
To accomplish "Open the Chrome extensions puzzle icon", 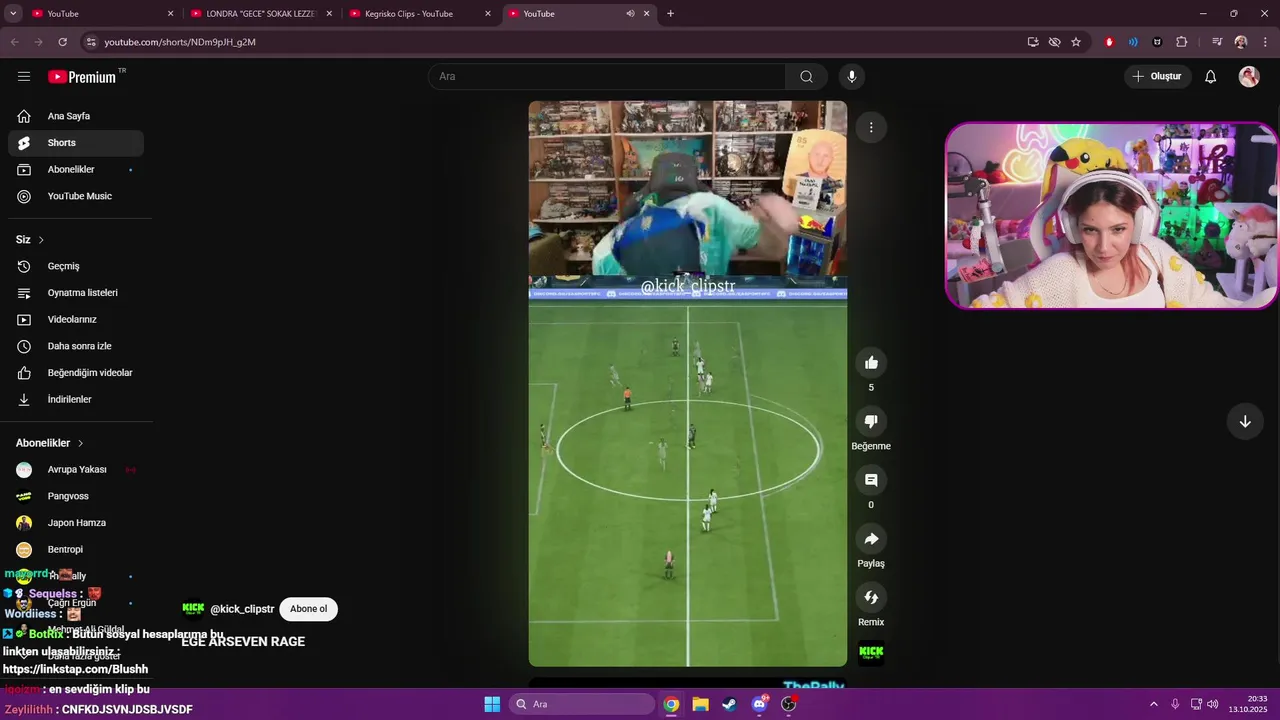I will click(1182, 42).
